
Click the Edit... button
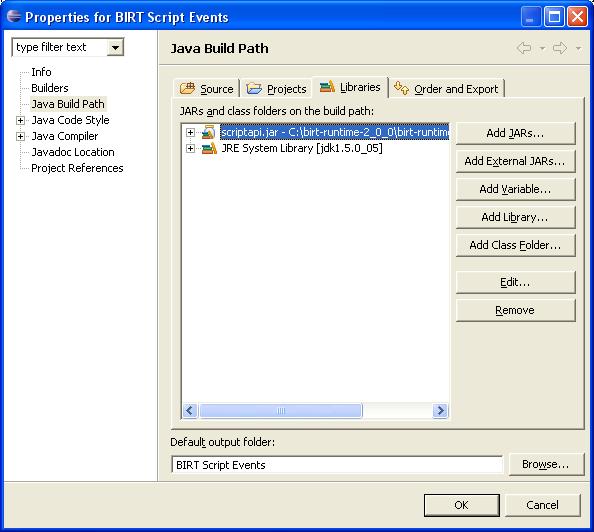pyautogui.click(x=516, y=283)
